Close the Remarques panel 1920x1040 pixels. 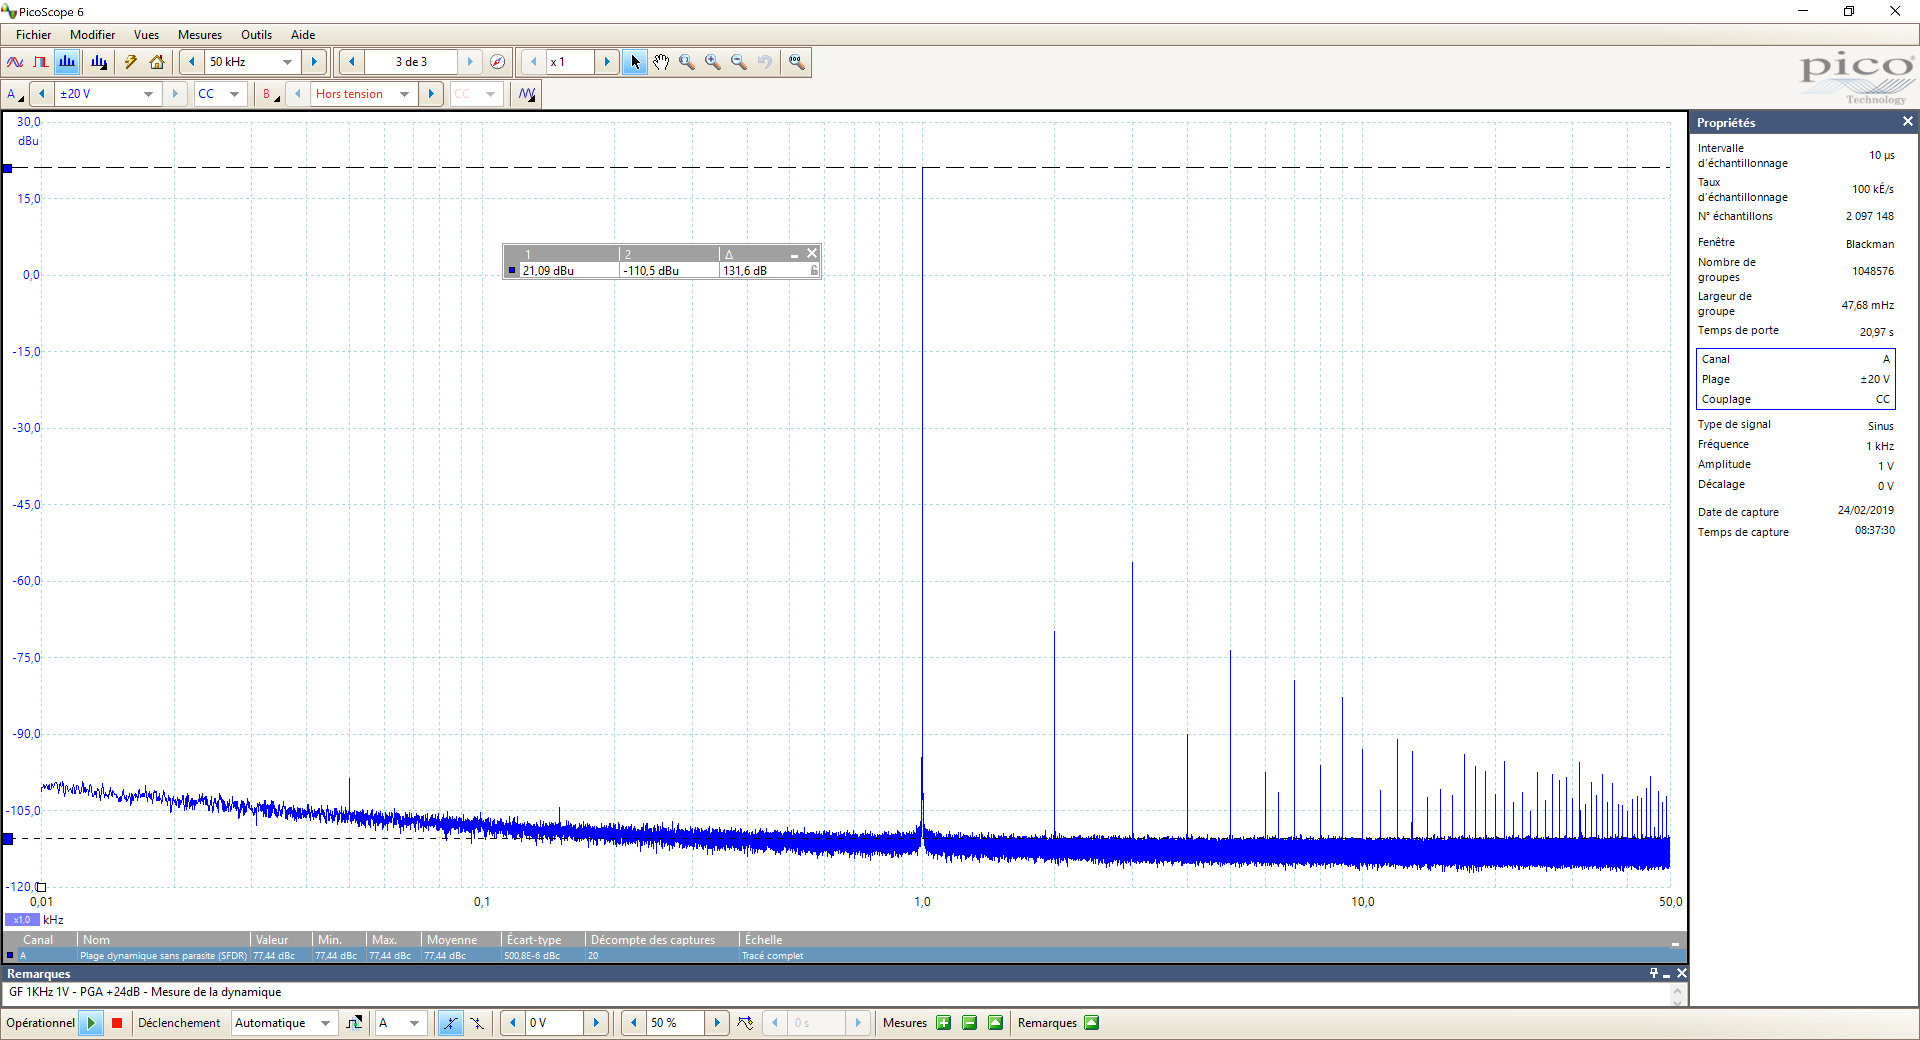(1681, 973)
